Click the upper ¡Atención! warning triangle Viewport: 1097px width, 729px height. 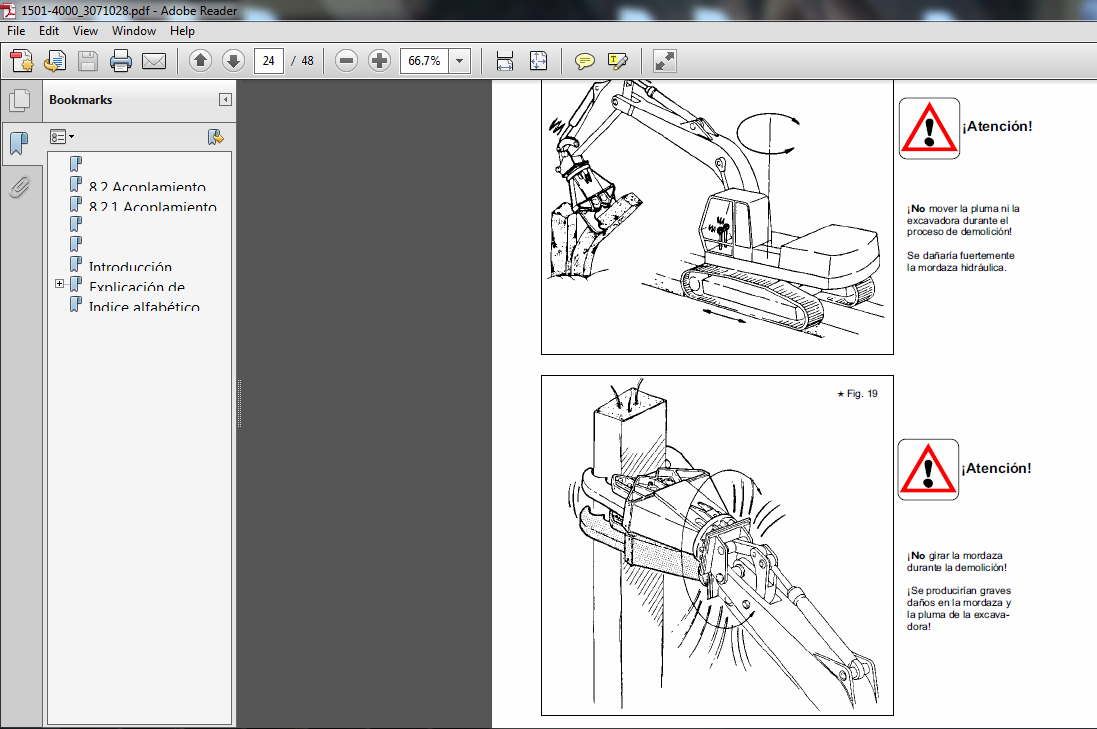point(929,129)
